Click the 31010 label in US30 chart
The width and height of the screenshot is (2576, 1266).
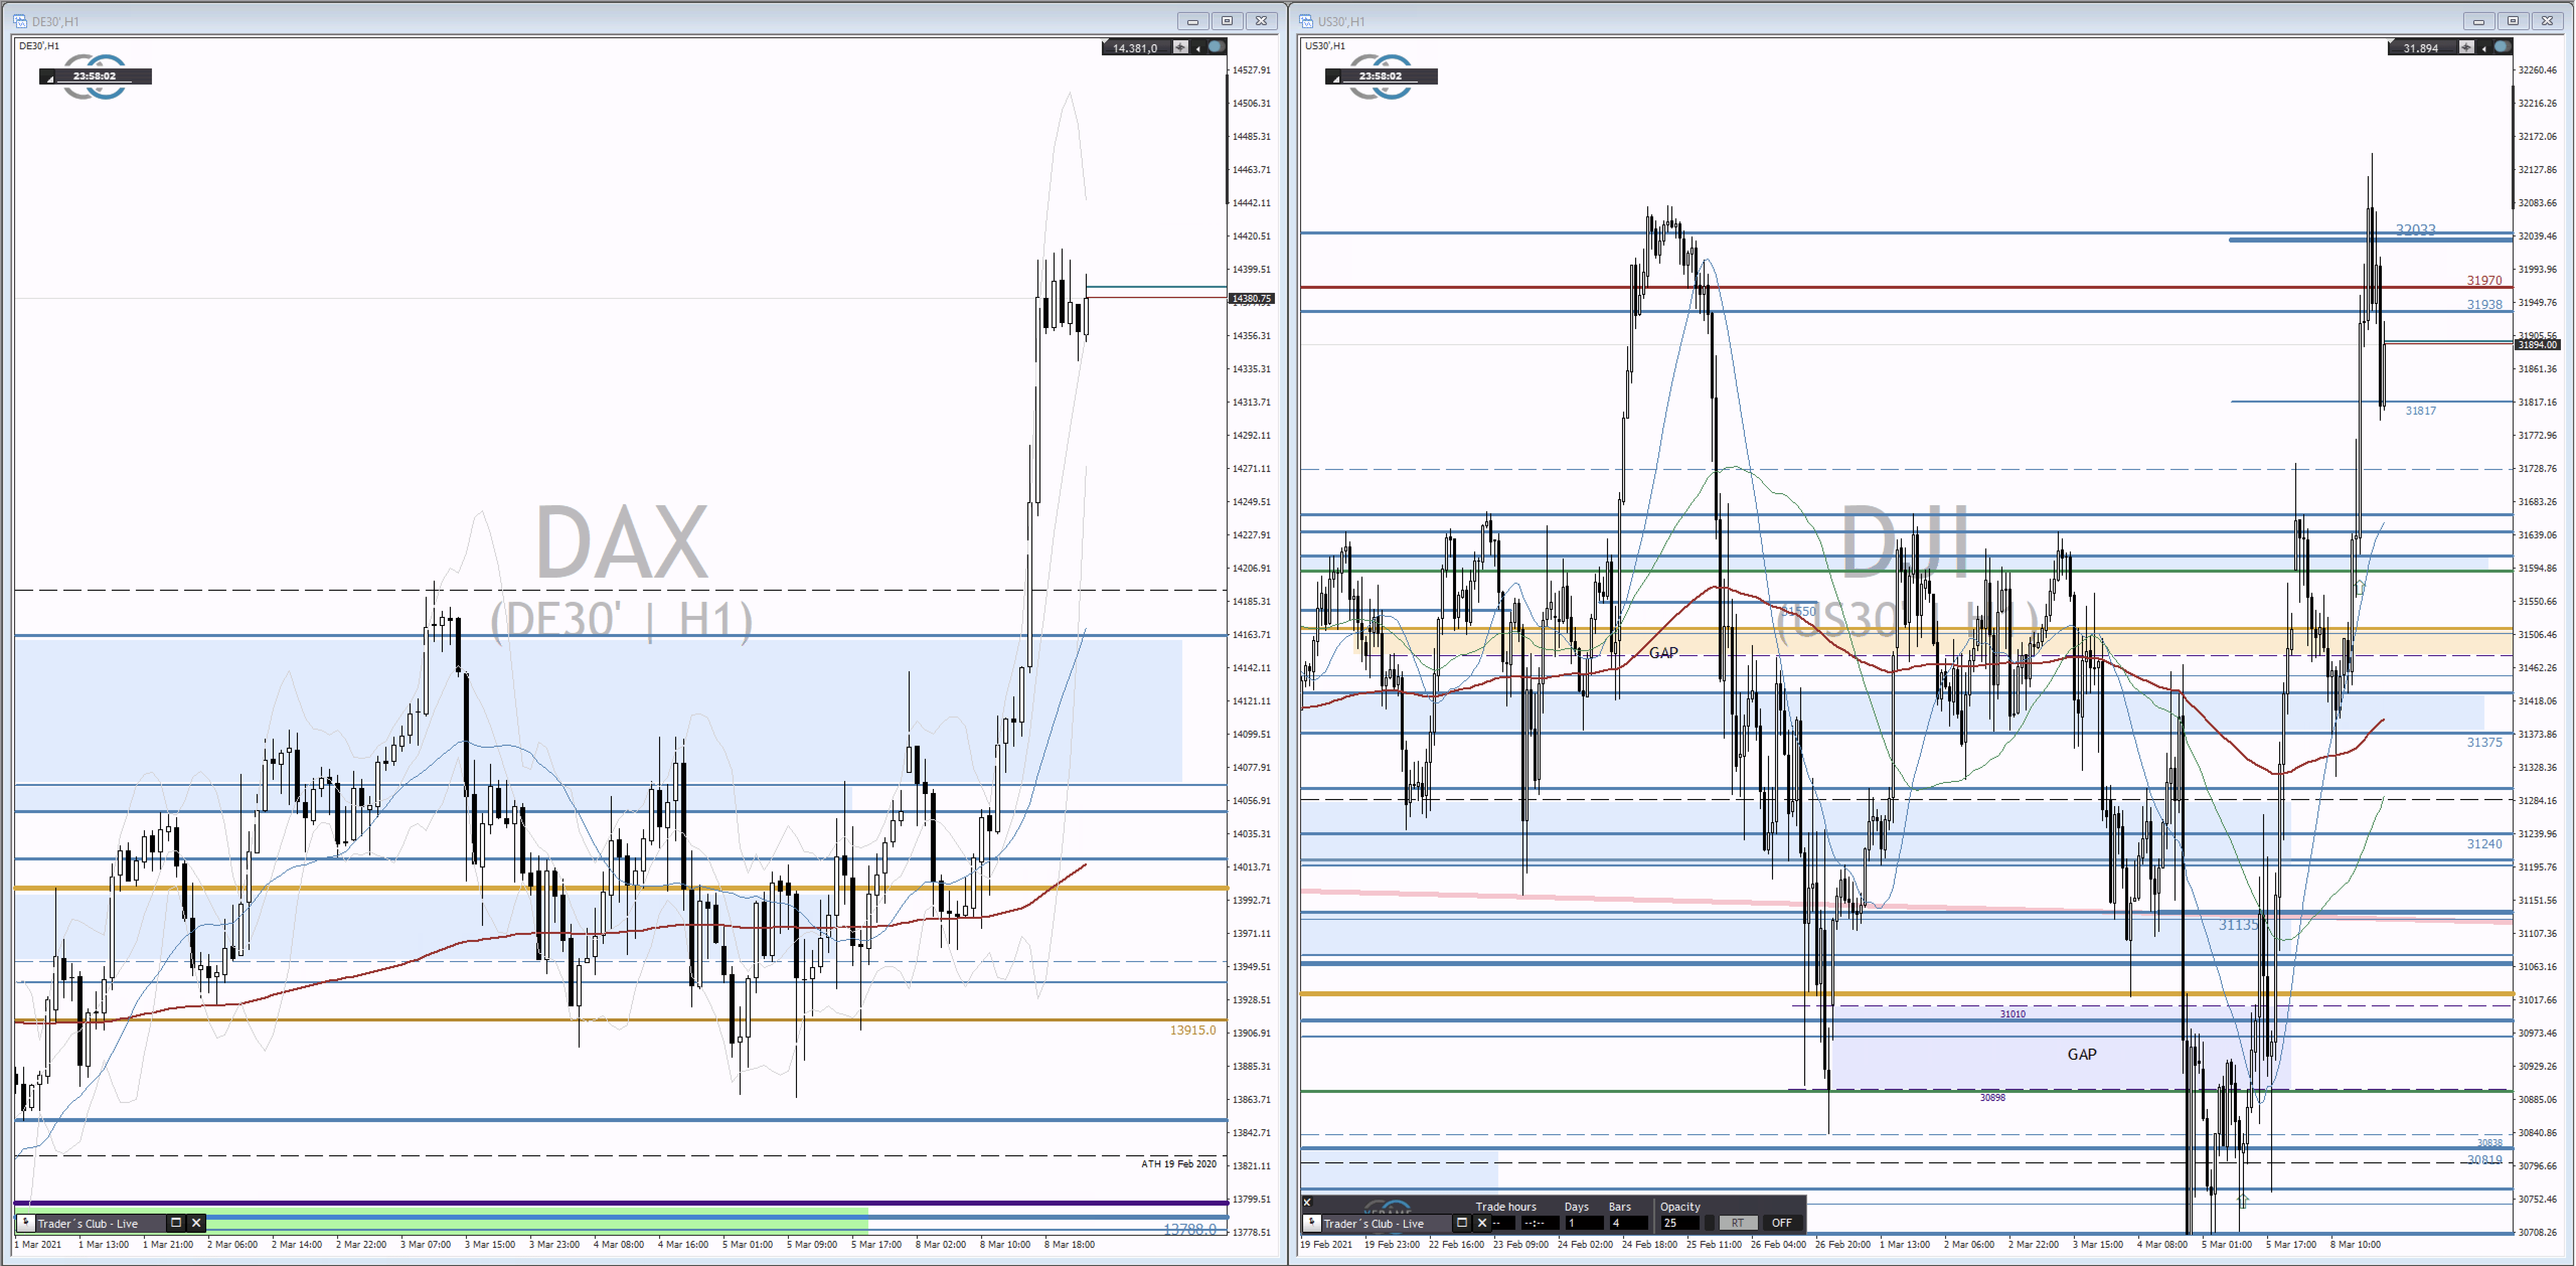(x=2012, y=1014)
